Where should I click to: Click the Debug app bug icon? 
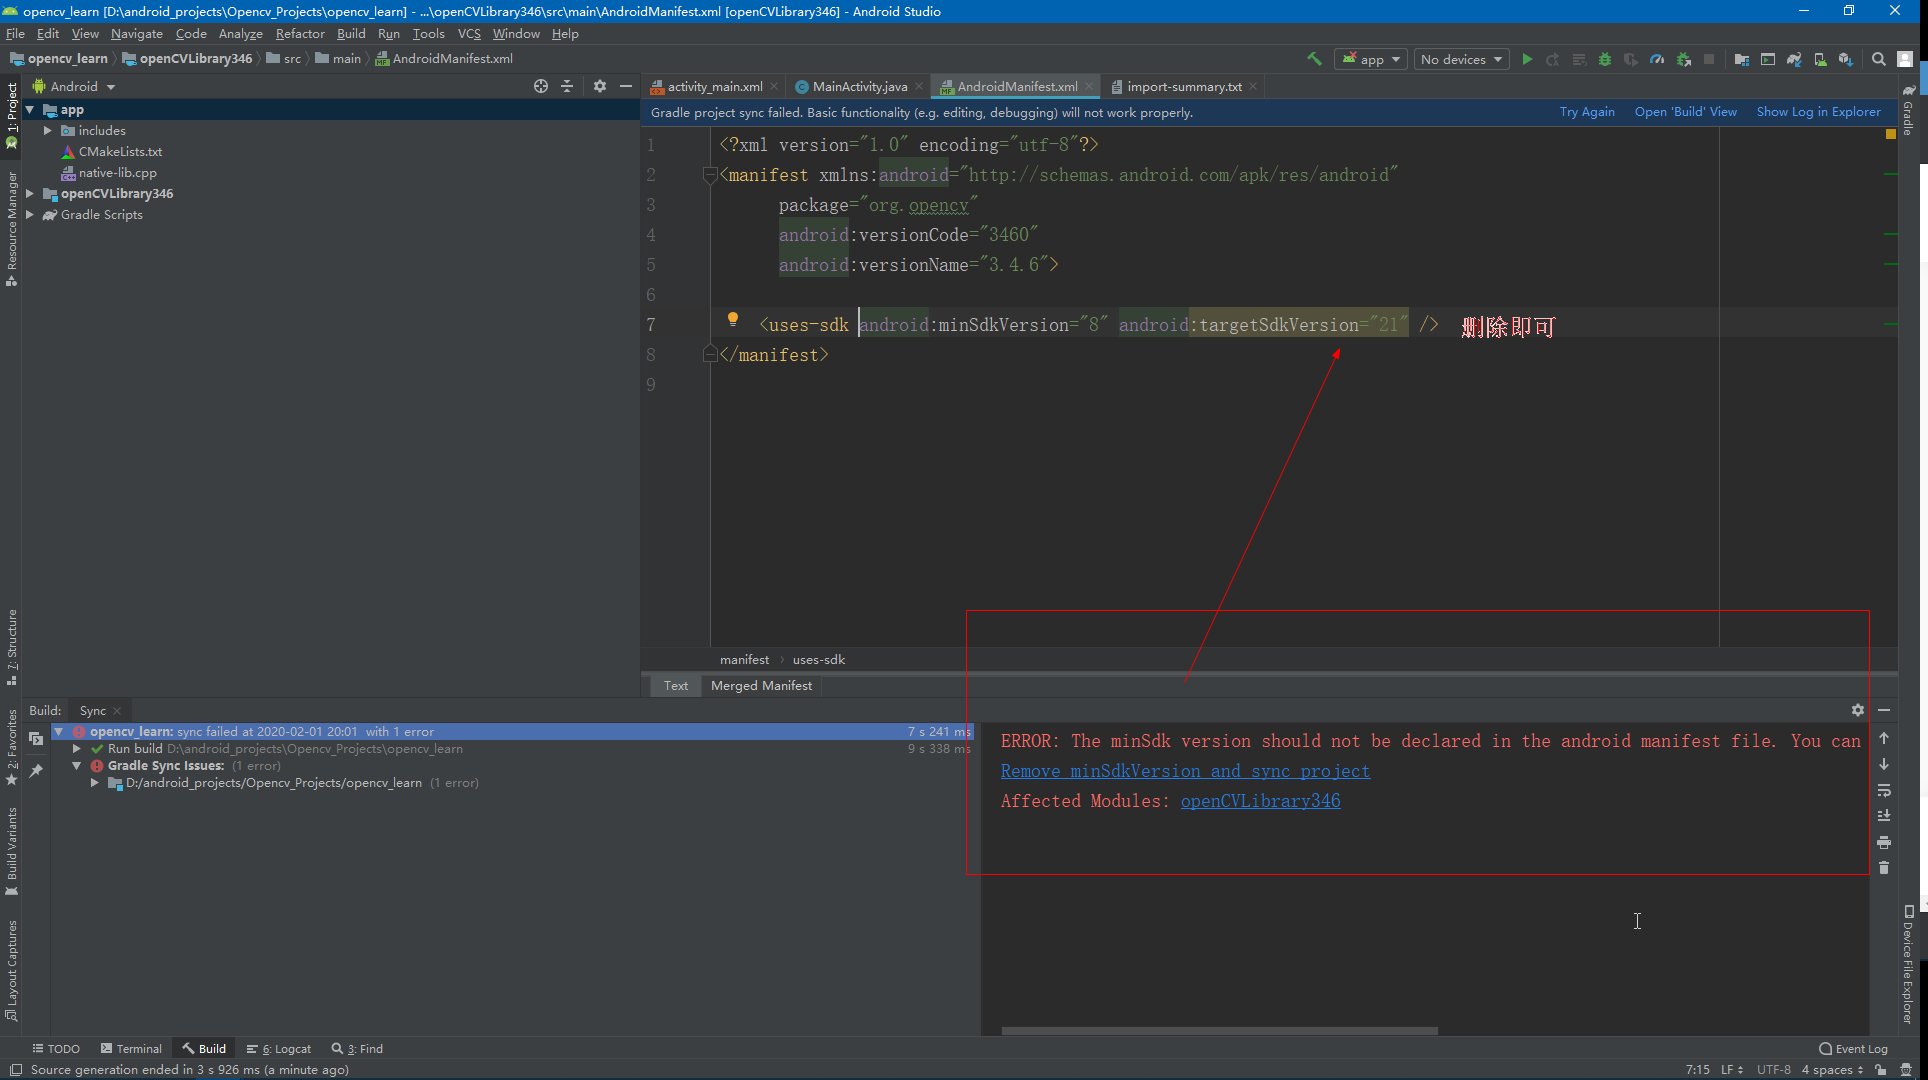pyautogui.click(x=1605, y=59)
